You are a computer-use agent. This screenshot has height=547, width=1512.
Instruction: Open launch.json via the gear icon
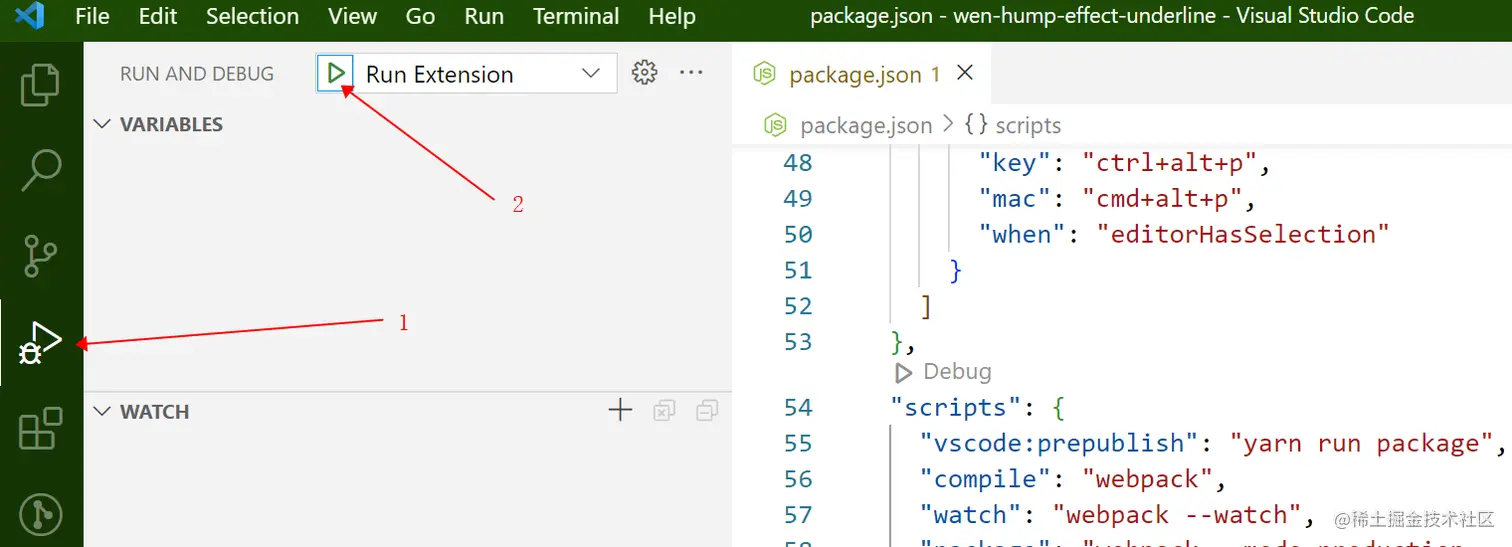(x=645, y=72)
